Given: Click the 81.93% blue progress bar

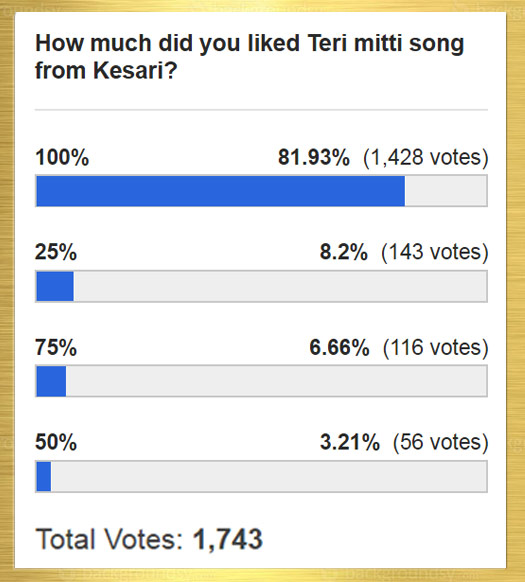Looking at the screenshot, I should [x=221, y=191].
